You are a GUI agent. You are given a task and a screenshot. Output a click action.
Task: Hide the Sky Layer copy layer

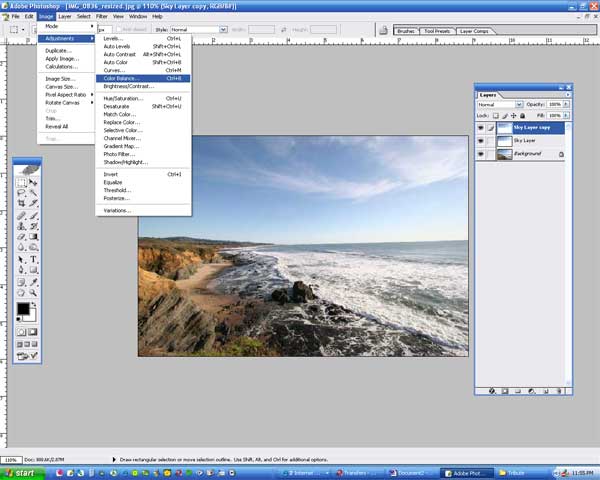[x=481, y=127]
